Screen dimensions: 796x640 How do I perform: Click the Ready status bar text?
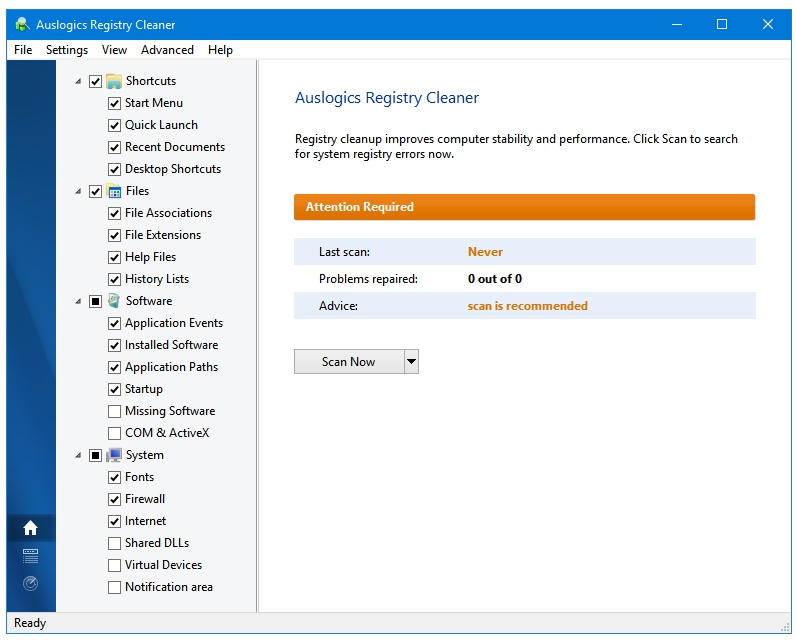point(30,623)
